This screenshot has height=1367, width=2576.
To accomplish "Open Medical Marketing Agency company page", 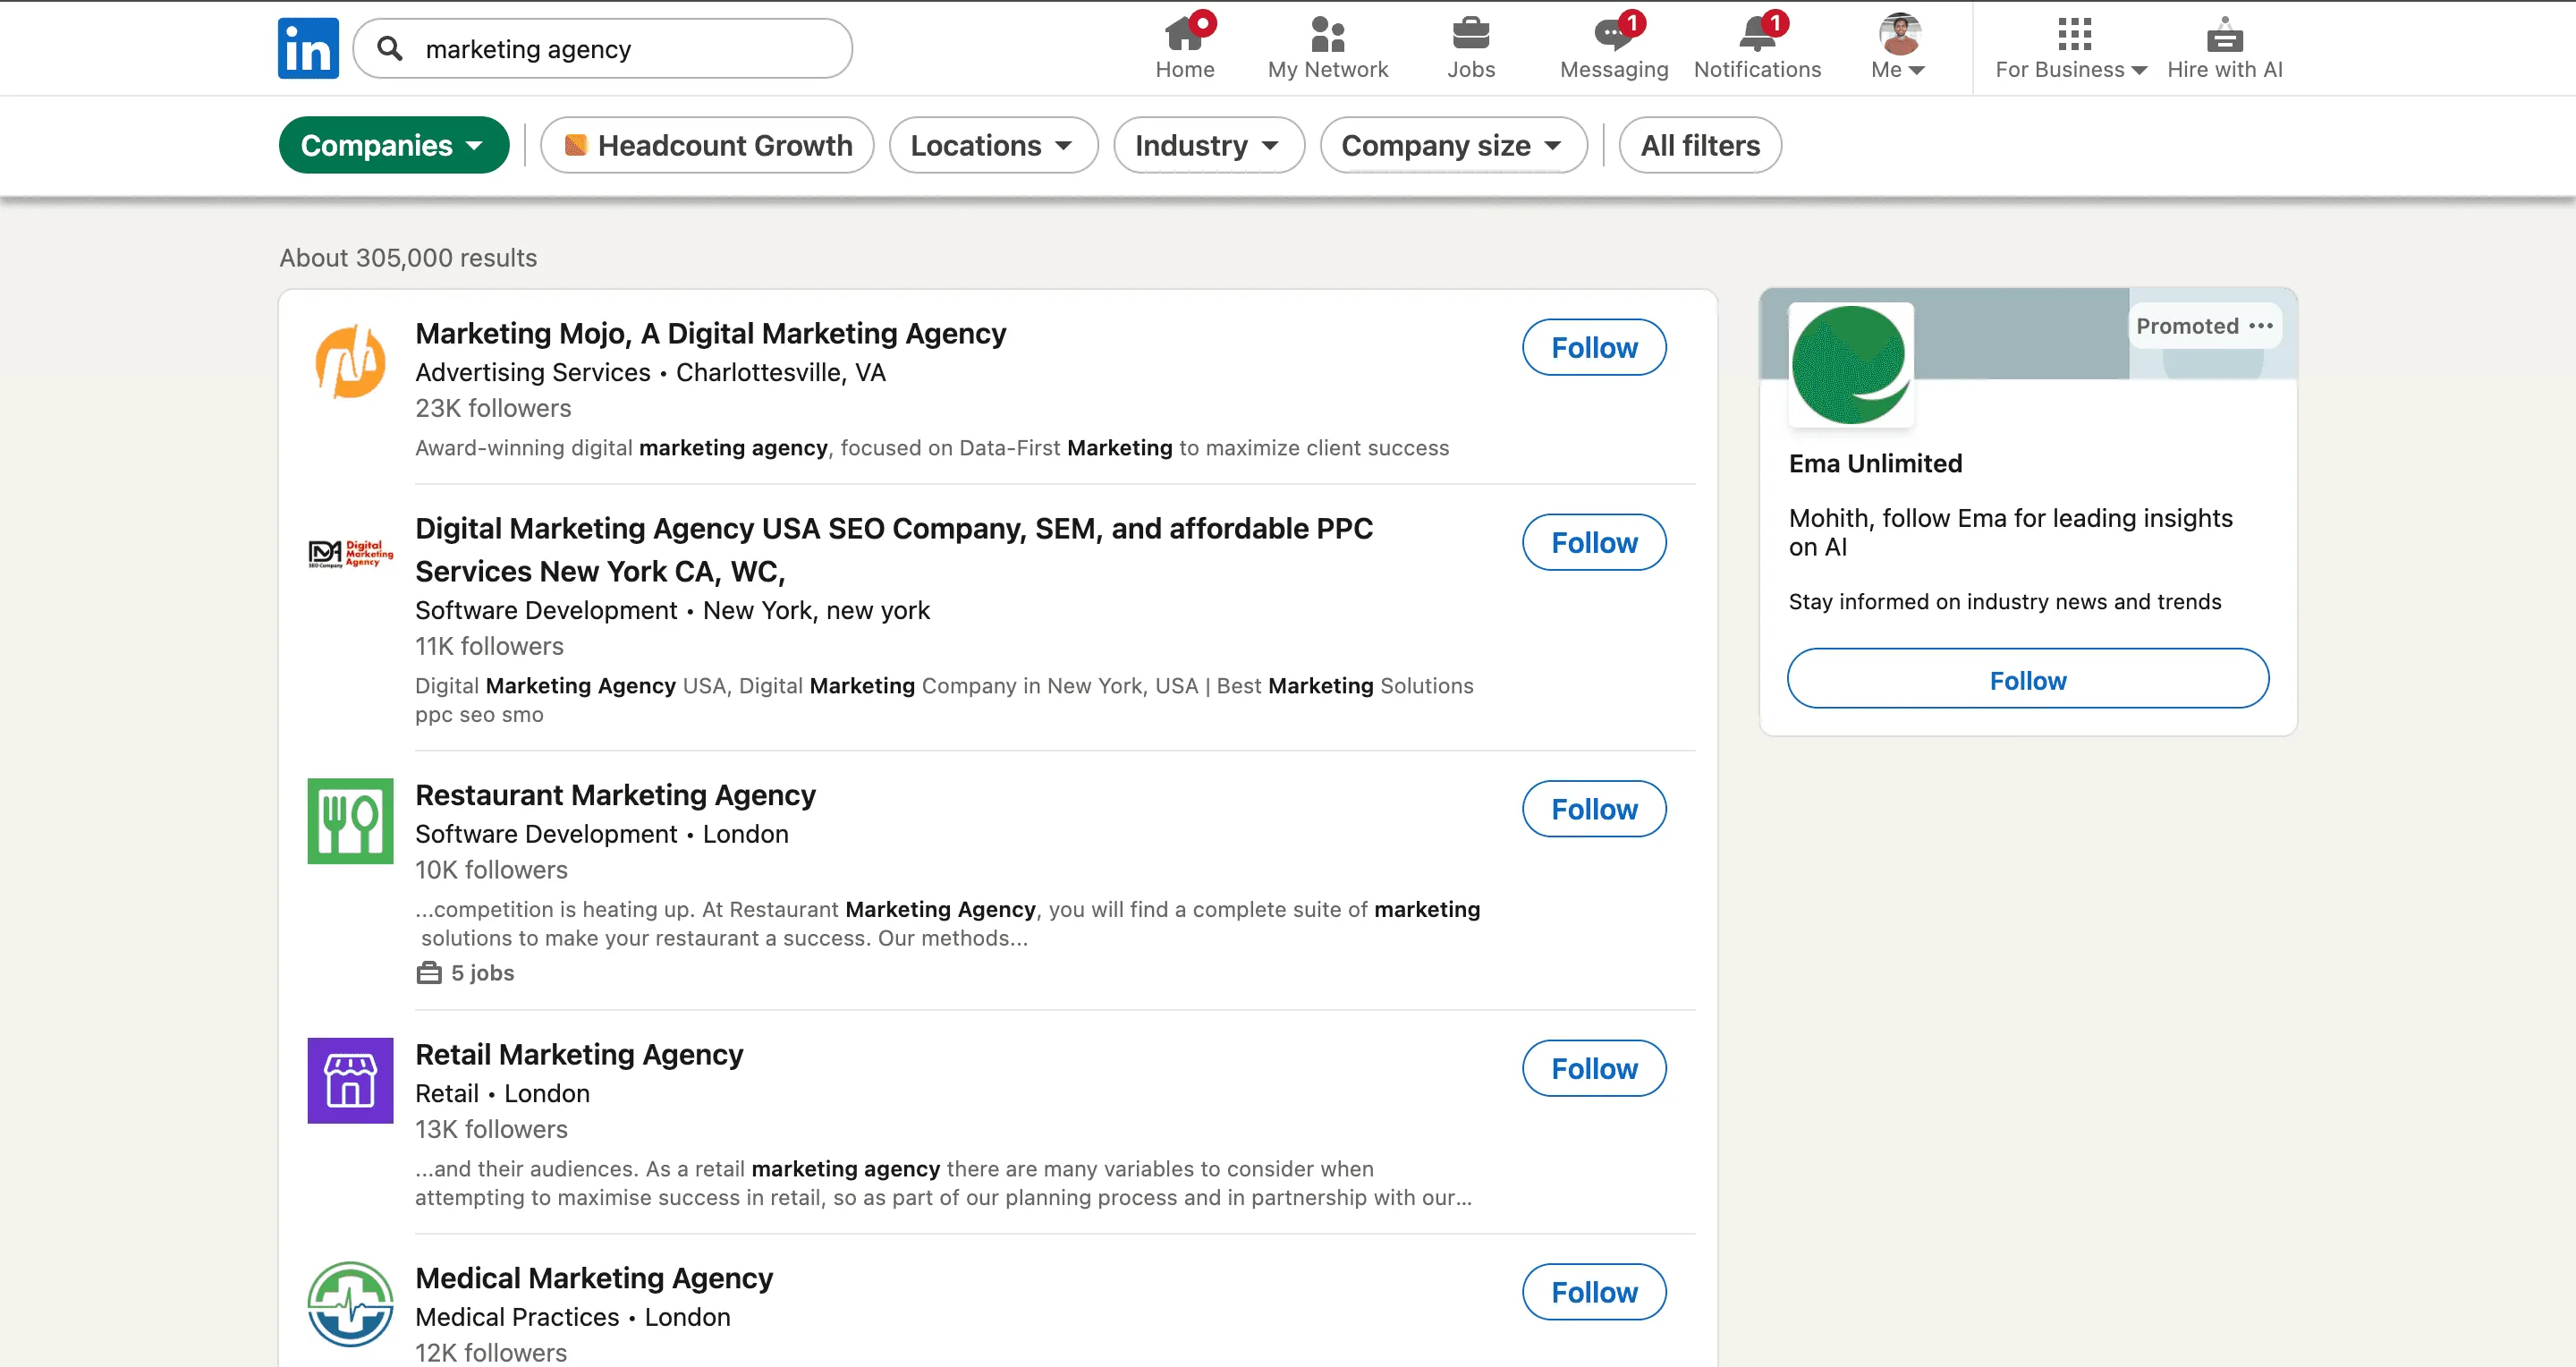I will tap(594, 1277).
